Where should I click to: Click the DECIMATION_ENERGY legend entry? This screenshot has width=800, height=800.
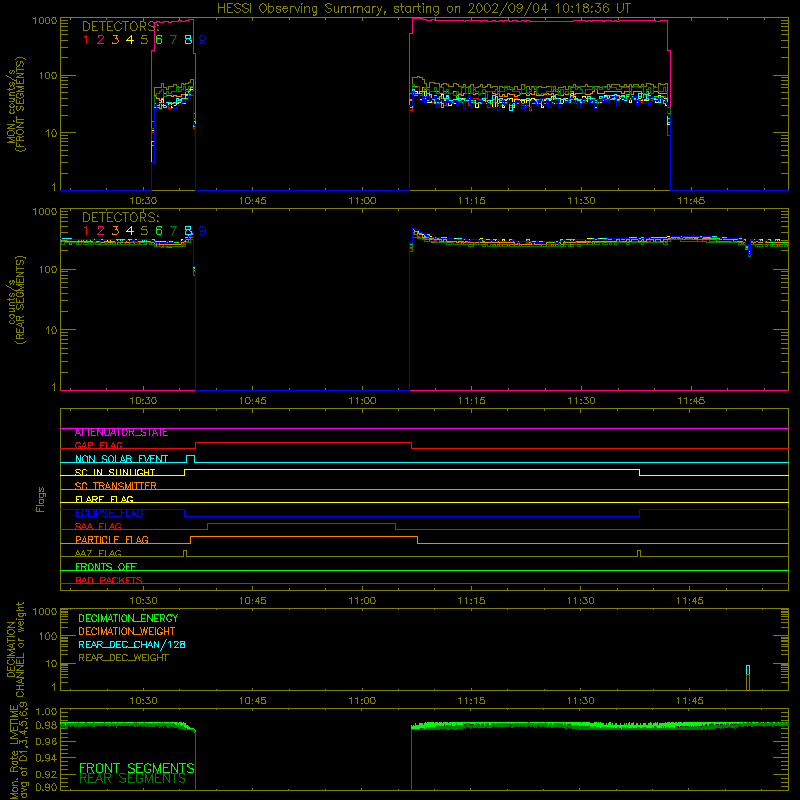point(128,618)
